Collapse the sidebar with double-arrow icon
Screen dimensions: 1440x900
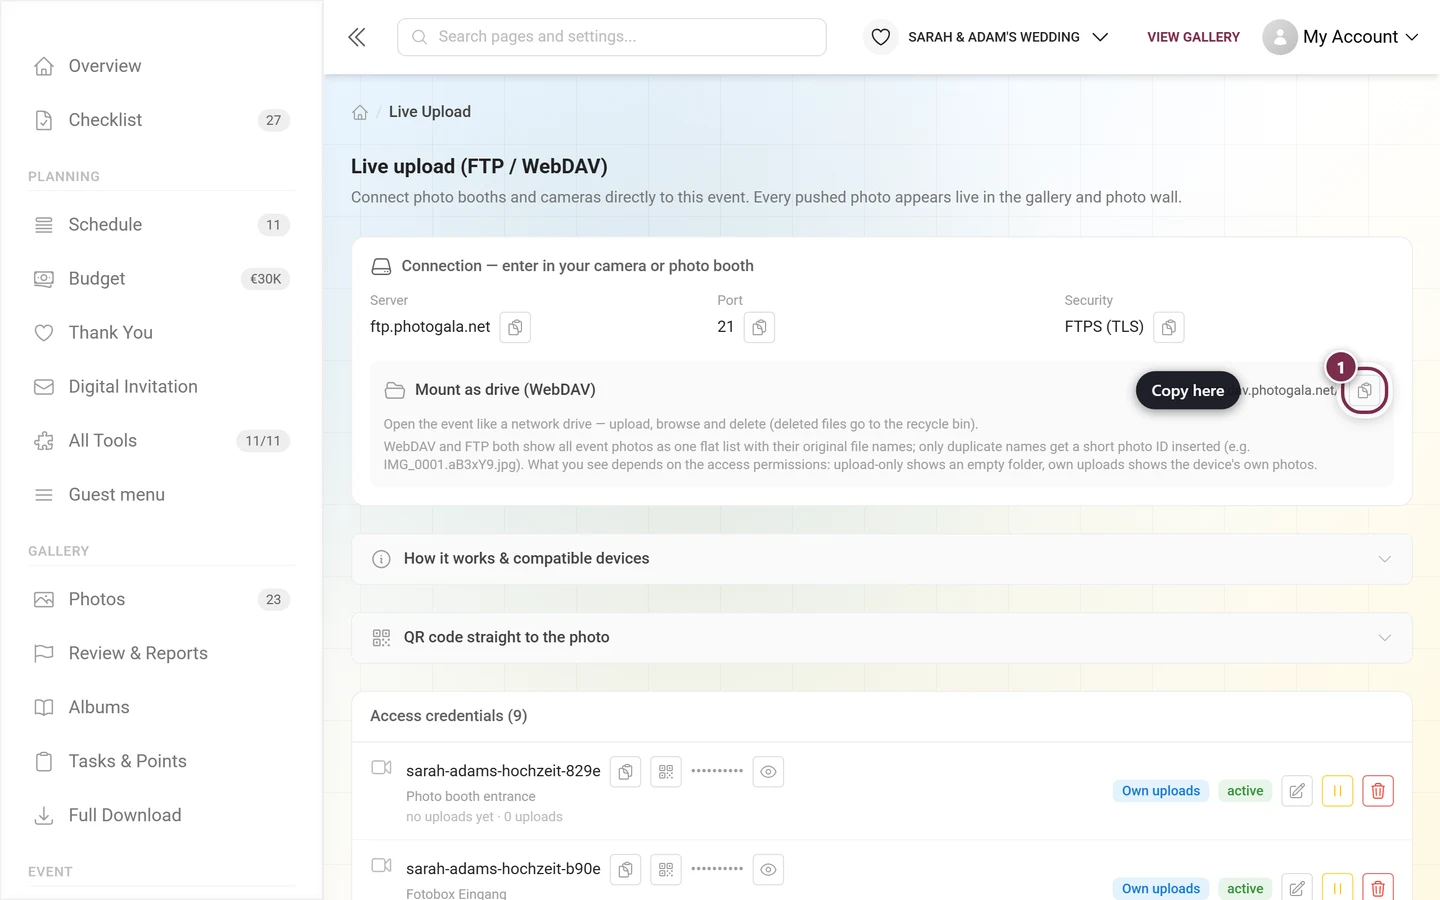[x=357, y=37]
